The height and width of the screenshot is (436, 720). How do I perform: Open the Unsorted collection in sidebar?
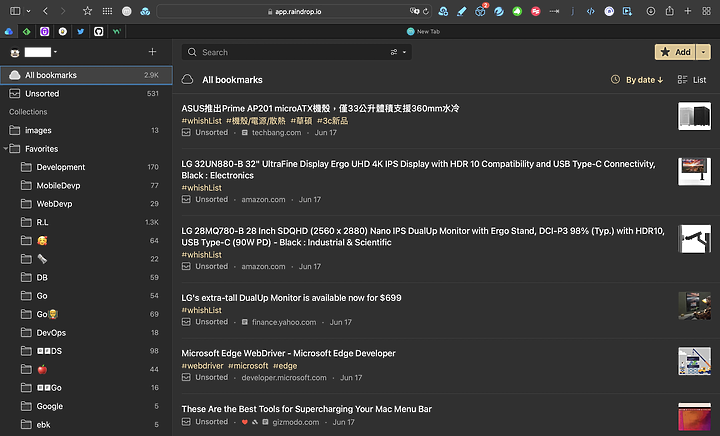tap(86, 94)
